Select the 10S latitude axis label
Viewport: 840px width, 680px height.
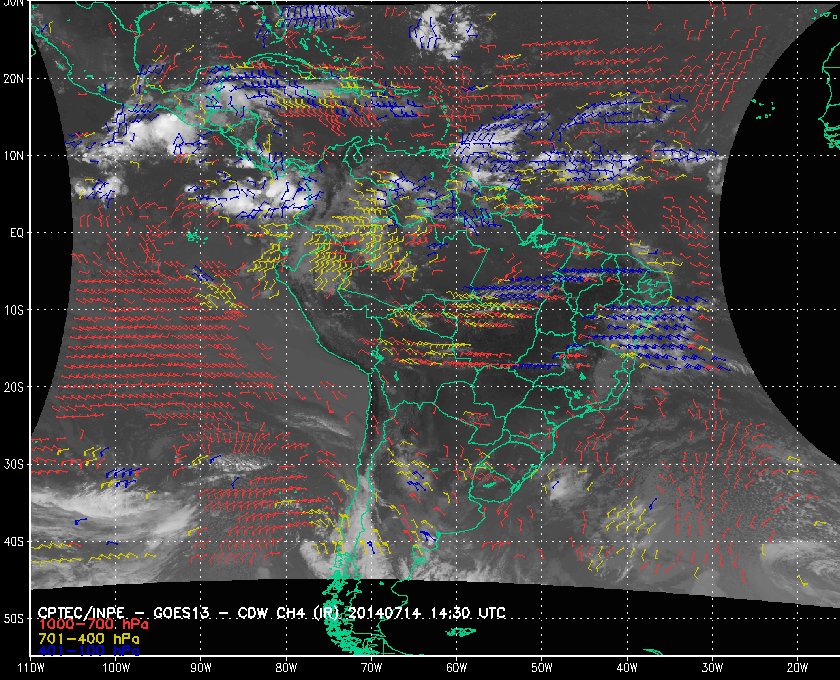(14, 310)
